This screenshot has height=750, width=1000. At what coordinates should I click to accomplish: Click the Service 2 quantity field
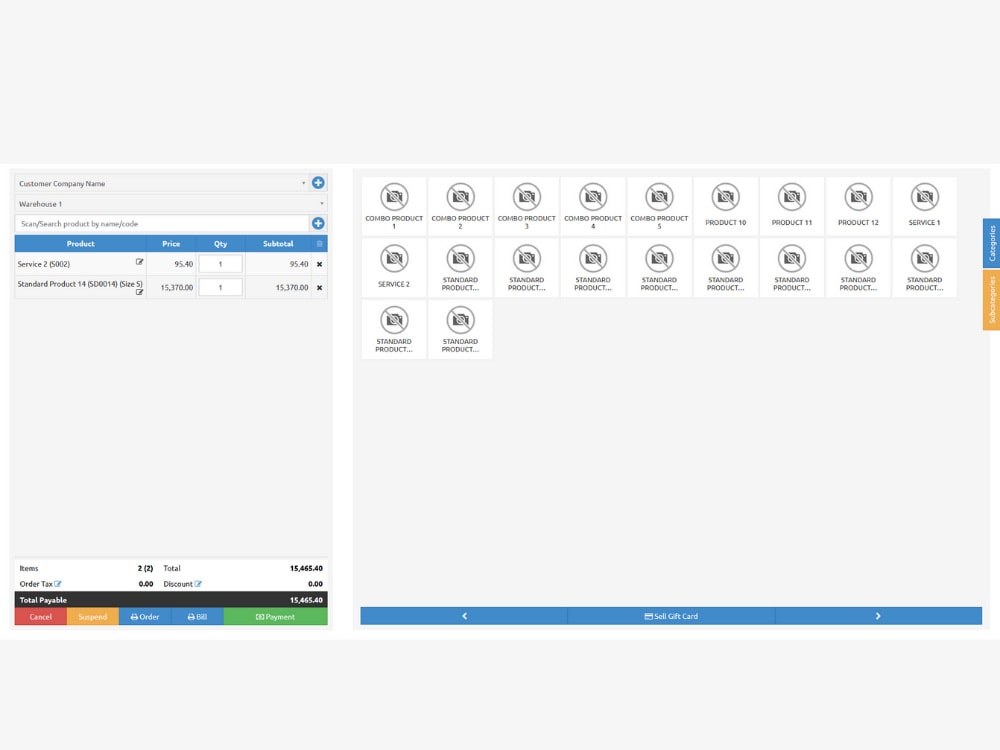pyautogui.click(x=221, y=264)
